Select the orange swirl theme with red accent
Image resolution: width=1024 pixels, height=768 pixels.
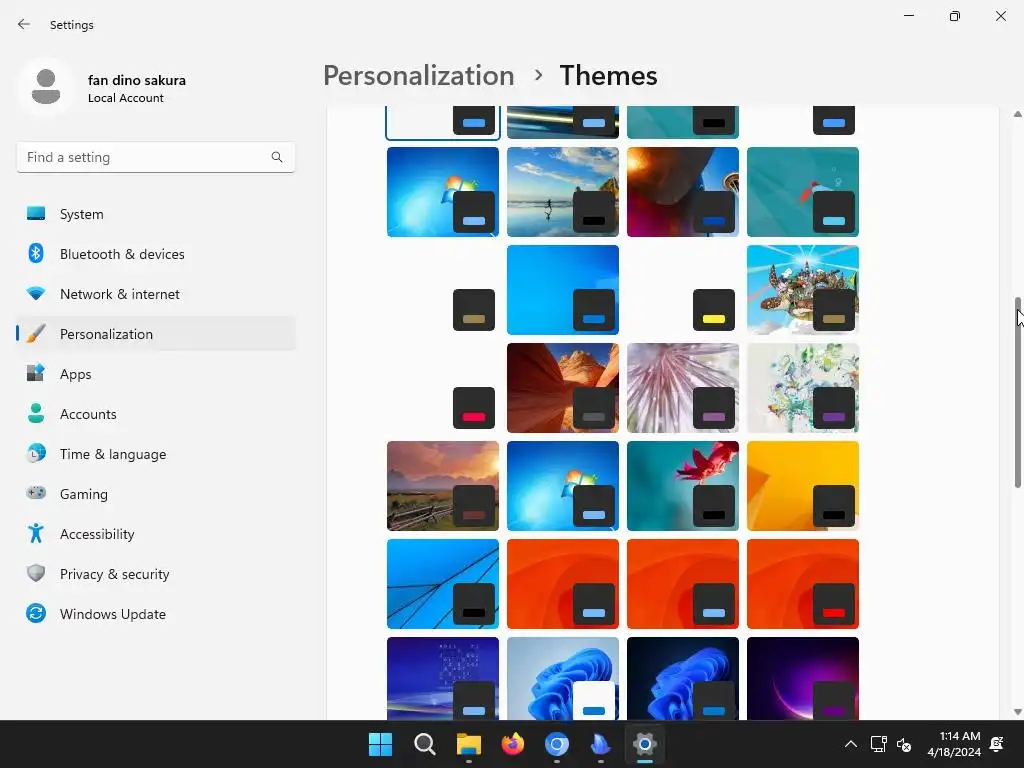click(803, 584)
